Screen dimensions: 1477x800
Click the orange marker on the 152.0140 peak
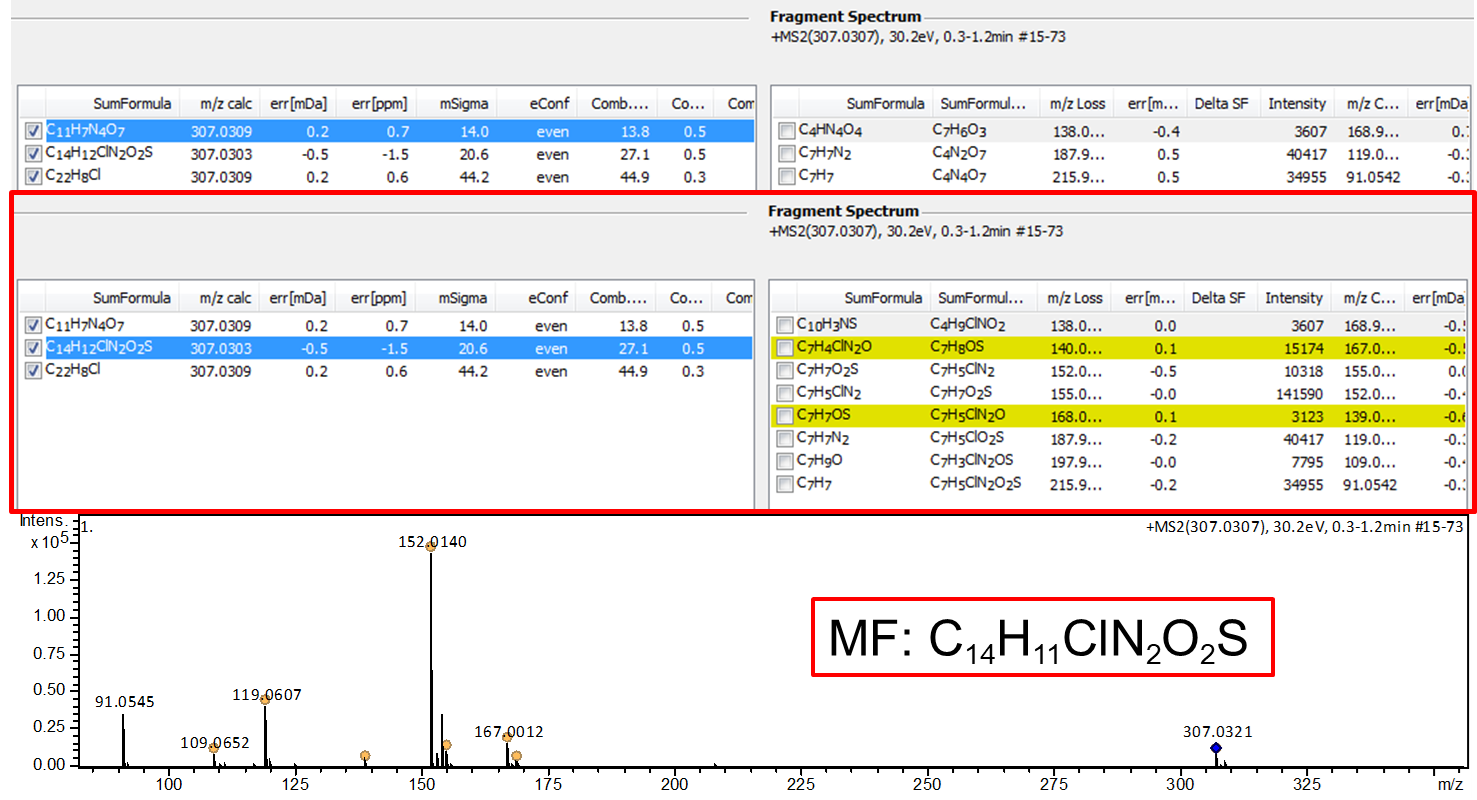(431, 546)
